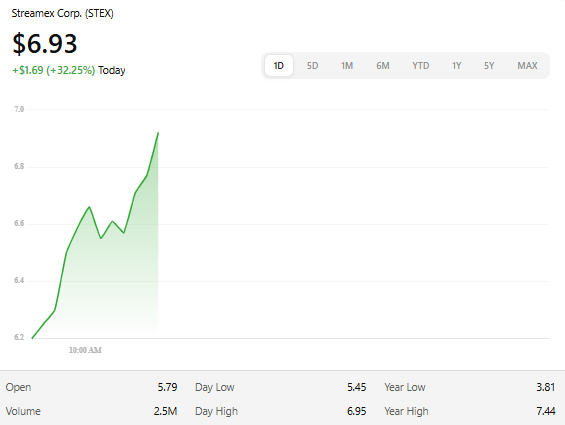Click the latest peak of the price line
The image size is (565, 425).
tap(158, 133)
